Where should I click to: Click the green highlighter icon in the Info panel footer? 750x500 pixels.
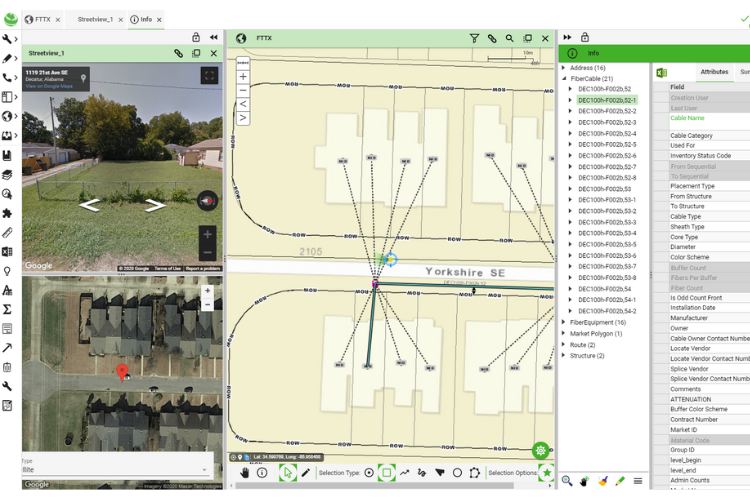[620, 481]
